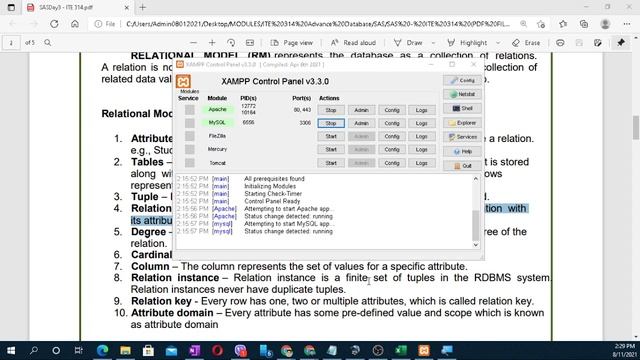Expand Highlight color options dropdown
The image size is (640, 360).
click(x=498, y=42)
